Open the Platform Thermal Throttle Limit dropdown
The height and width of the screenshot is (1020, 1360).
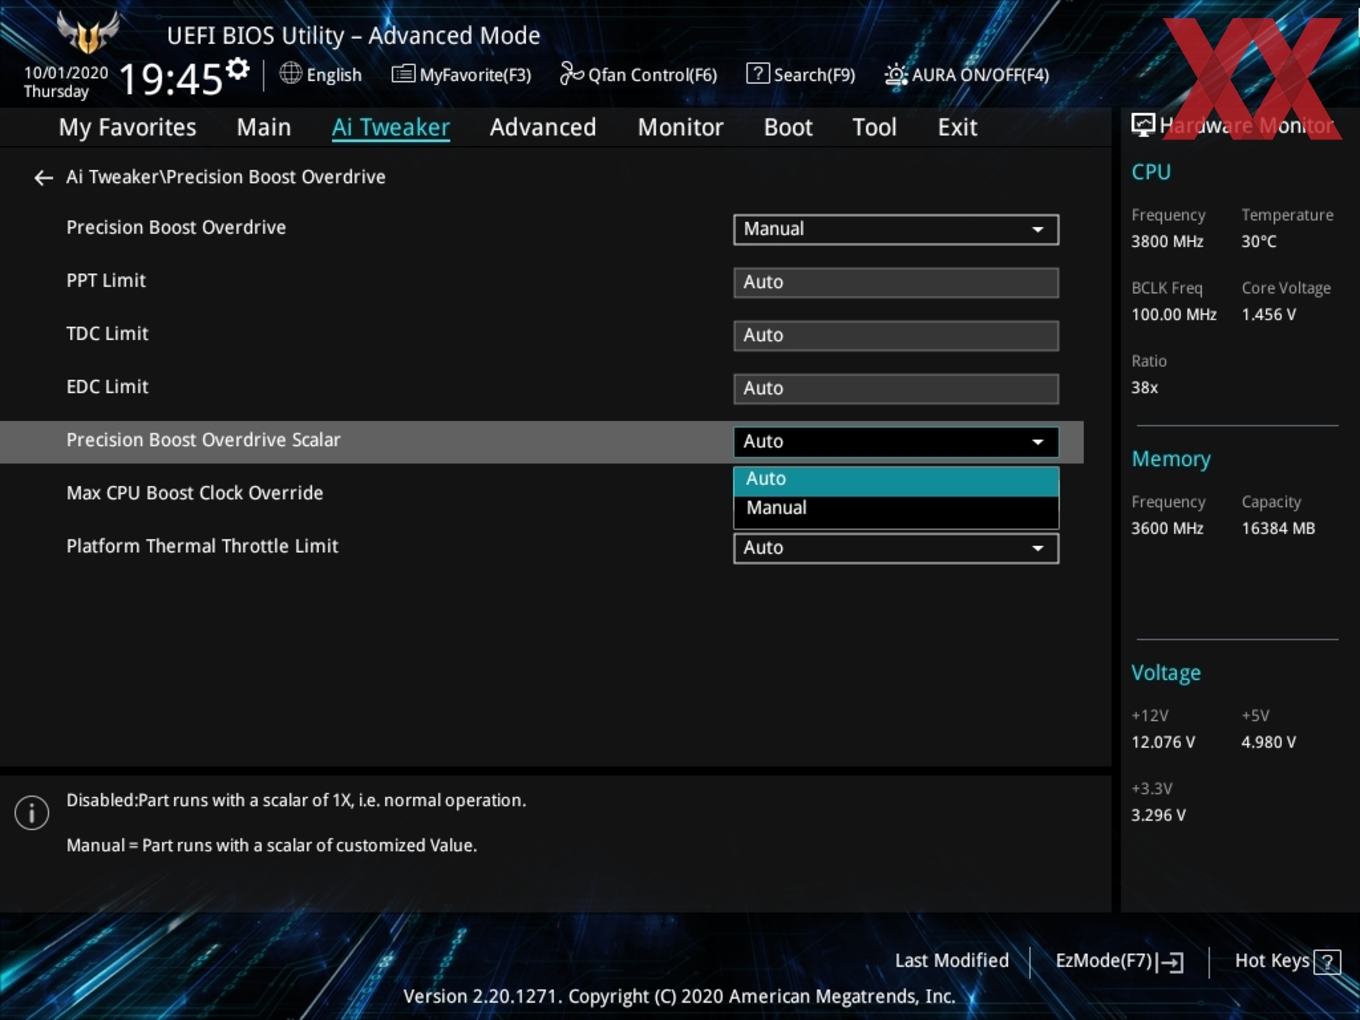click(896, 548)
